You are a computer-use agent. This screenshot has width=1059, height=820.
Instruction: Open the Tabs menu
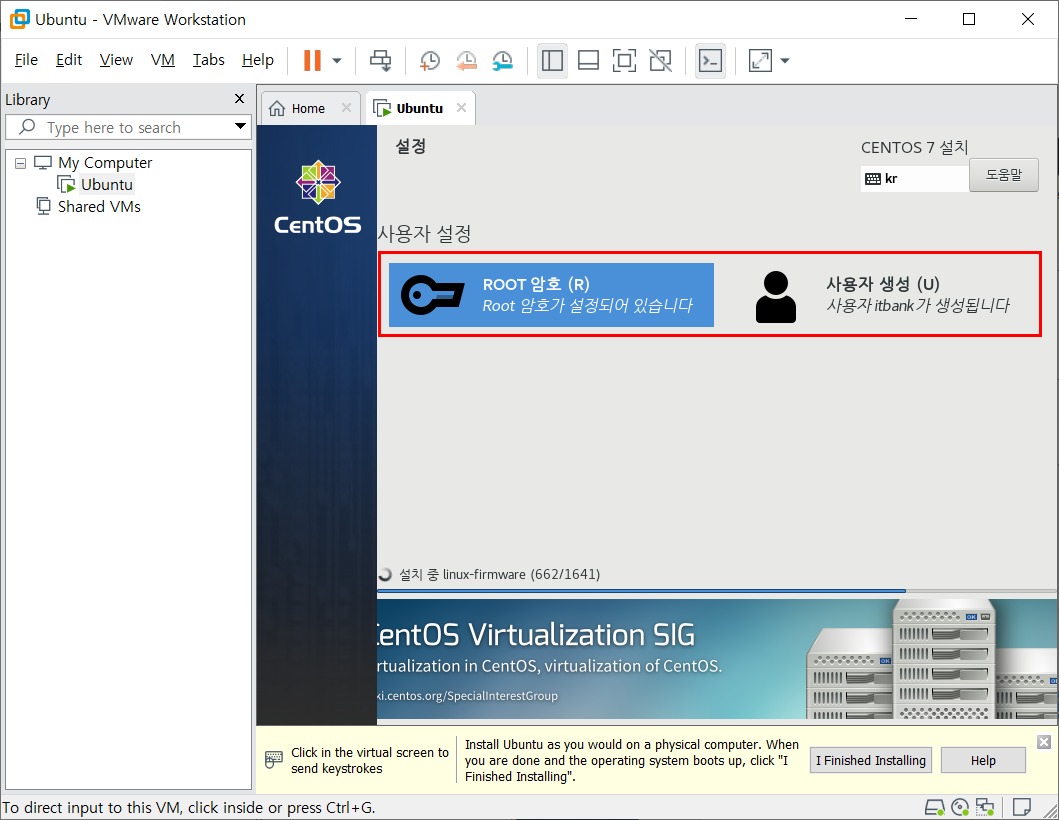coord(209,60)
